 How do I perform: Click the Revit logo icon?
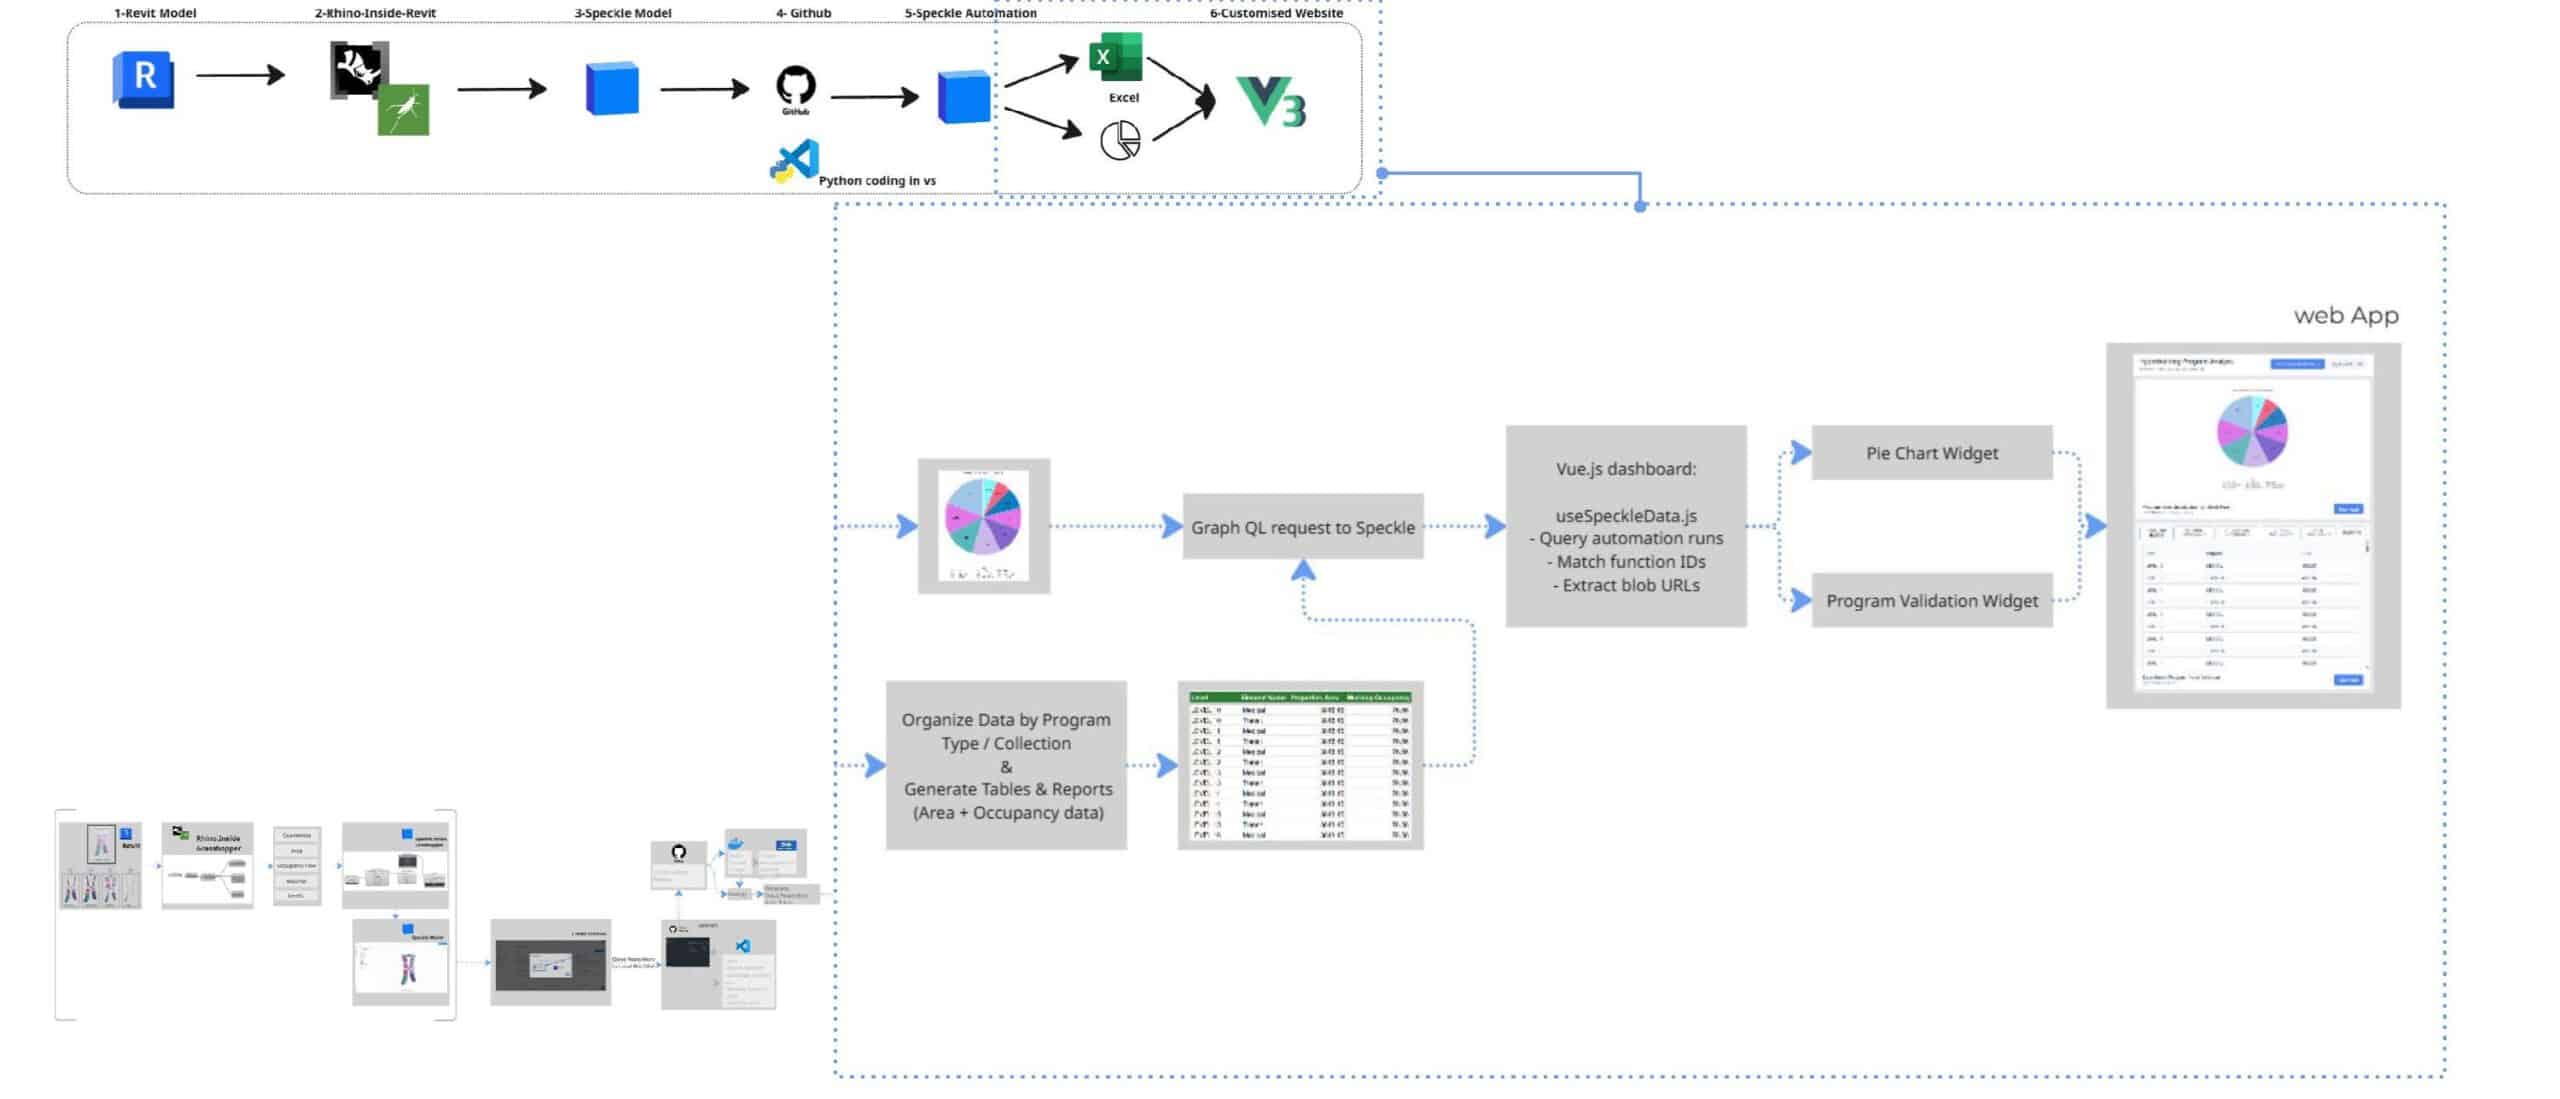coord(143,79)
